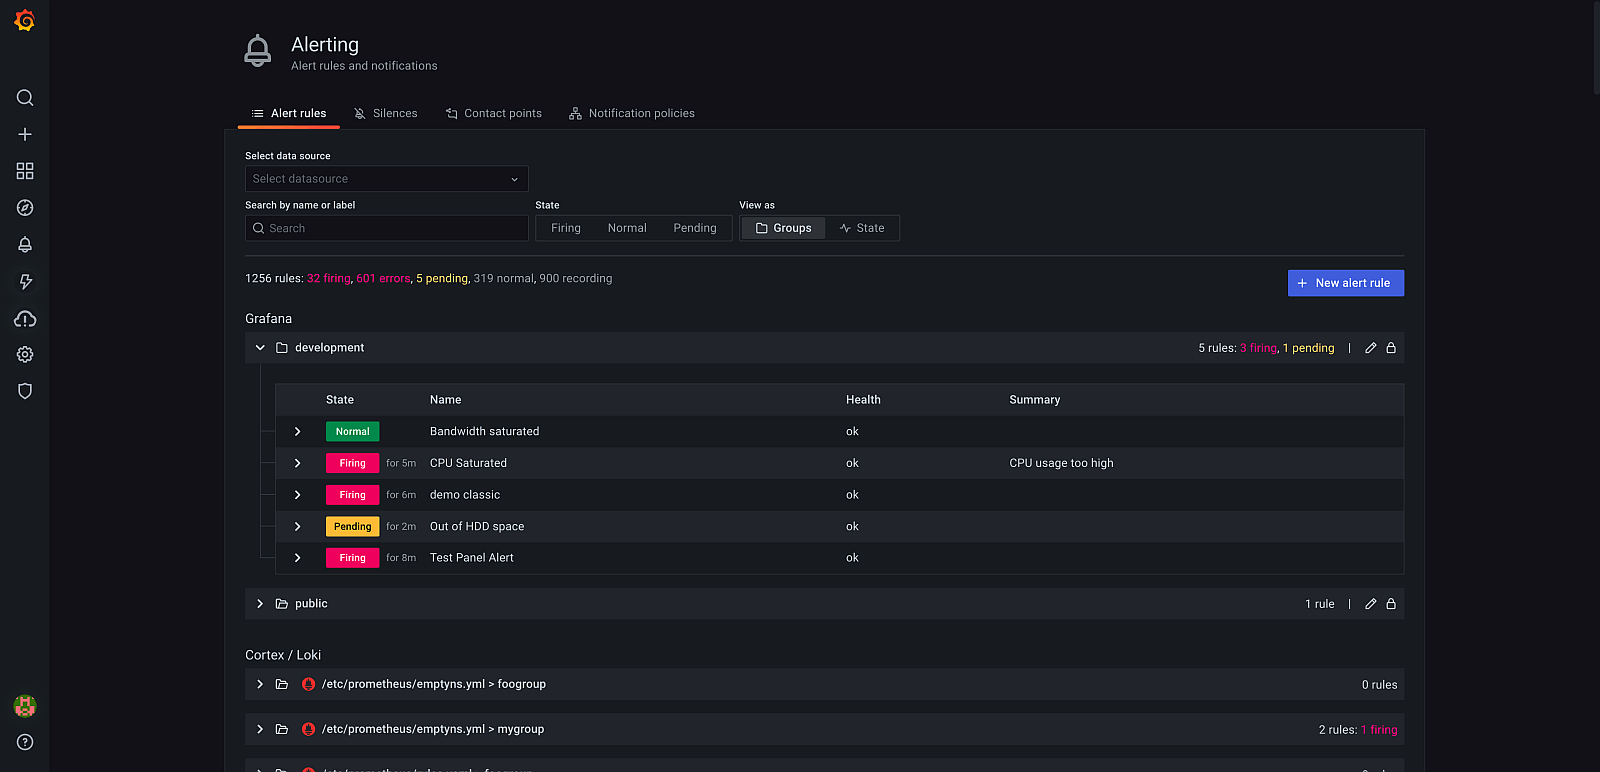Collapse the development folder group

(x=260, y=348)
